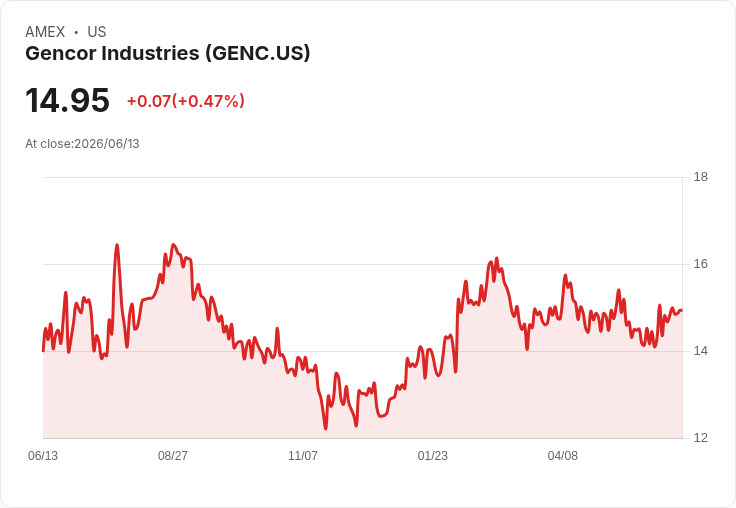Click the 11/07 x-axis date label
This screenshot has width=736, height=508.
click(303, 455)
